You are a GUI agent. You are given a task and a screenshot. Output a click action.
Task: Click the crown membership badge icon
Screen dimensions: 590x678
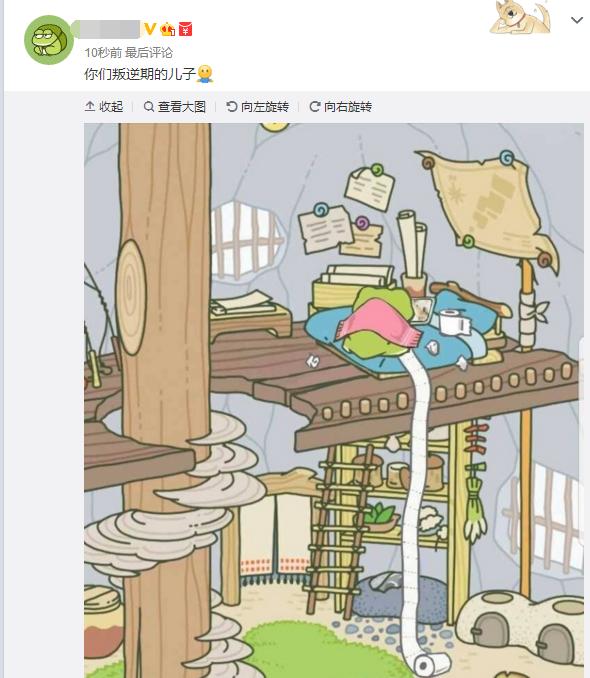tap(167, 29)
